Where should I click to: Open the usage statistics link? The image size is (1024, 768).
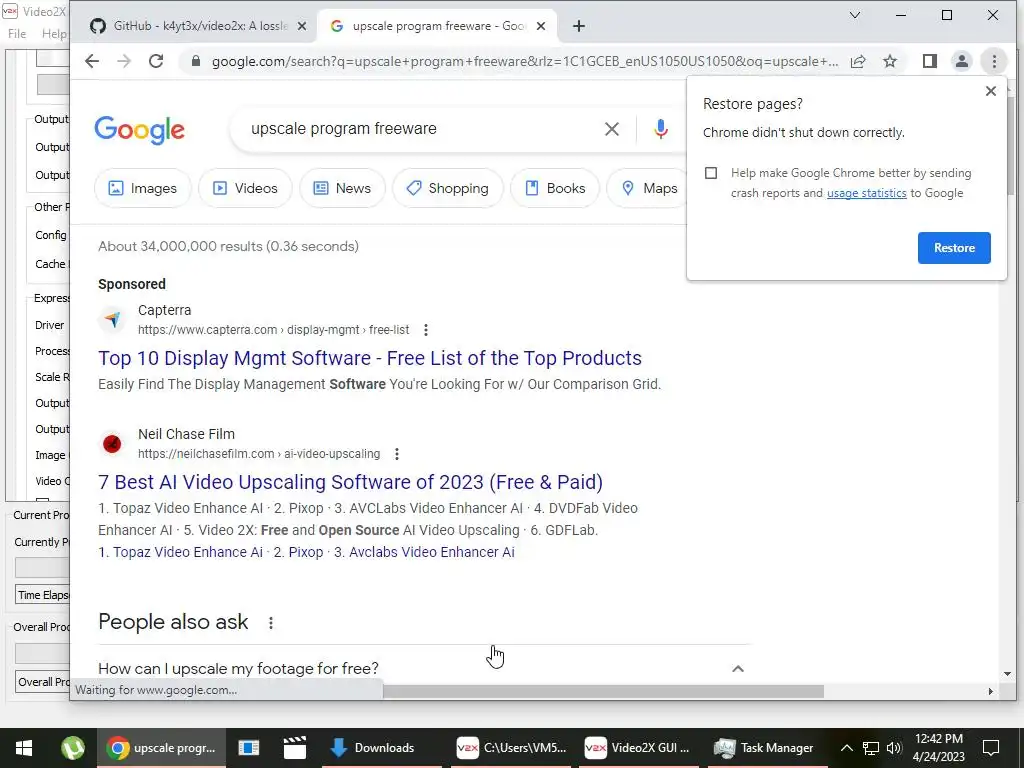[x=867, y=193]
